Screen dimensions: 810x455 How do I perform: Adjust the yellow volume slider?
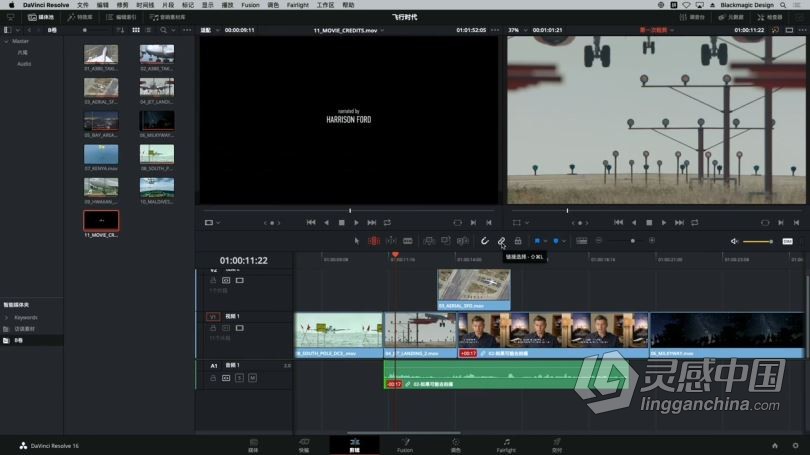click(x=758, y=242)
